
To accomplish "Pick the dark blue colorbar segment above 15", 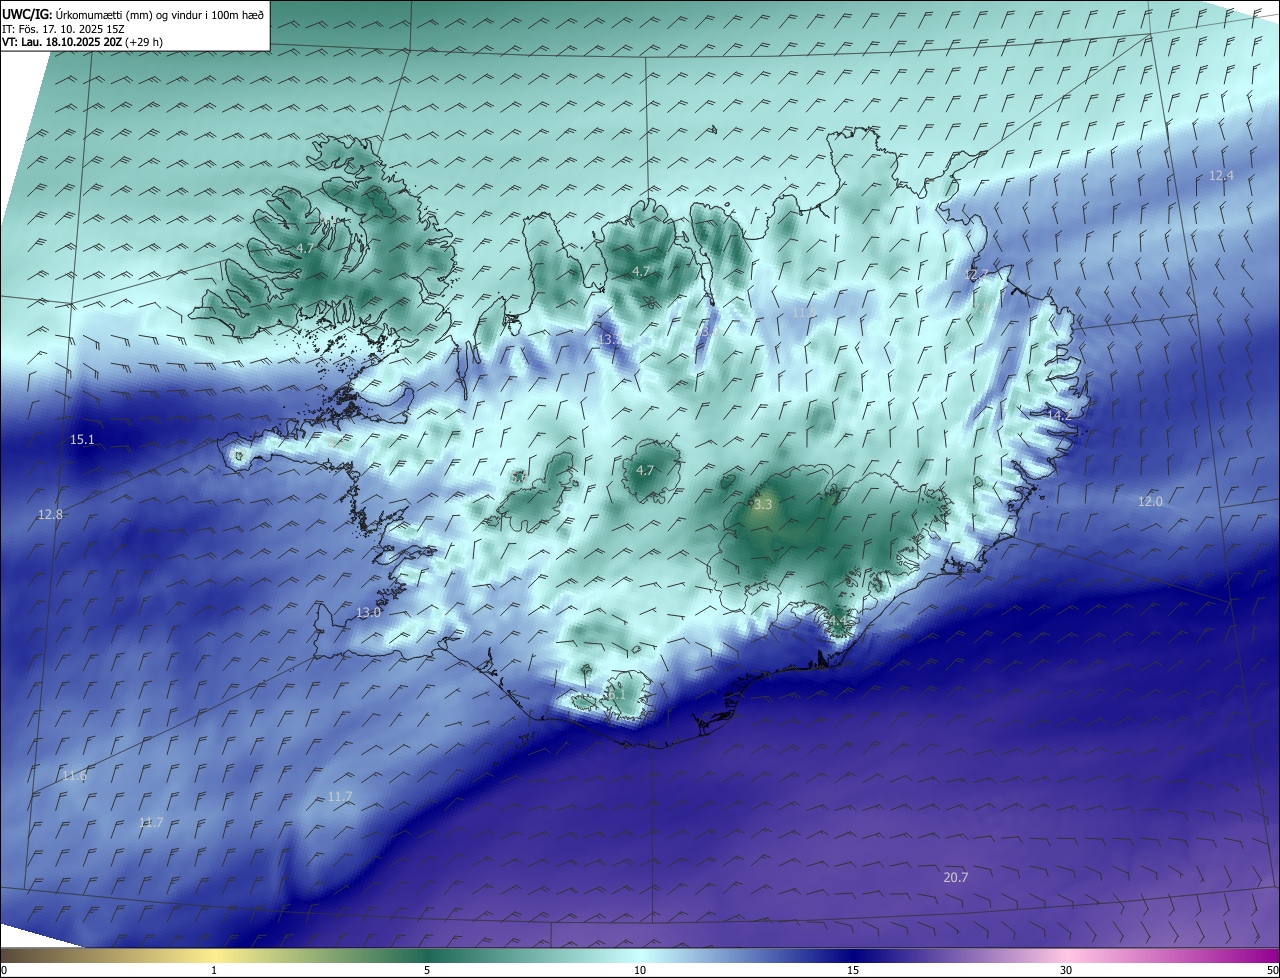I will (x=853, y=955).
